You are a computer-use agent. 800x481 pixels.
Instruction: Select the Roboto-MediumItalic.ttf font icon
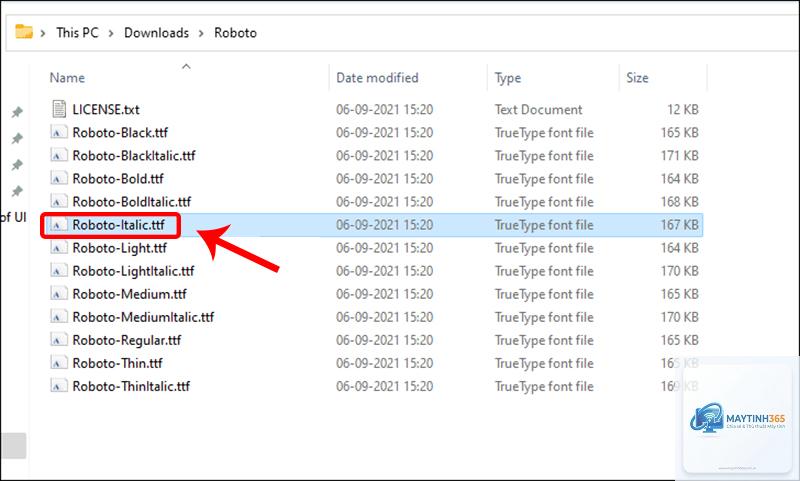click(x=59, y=316)
